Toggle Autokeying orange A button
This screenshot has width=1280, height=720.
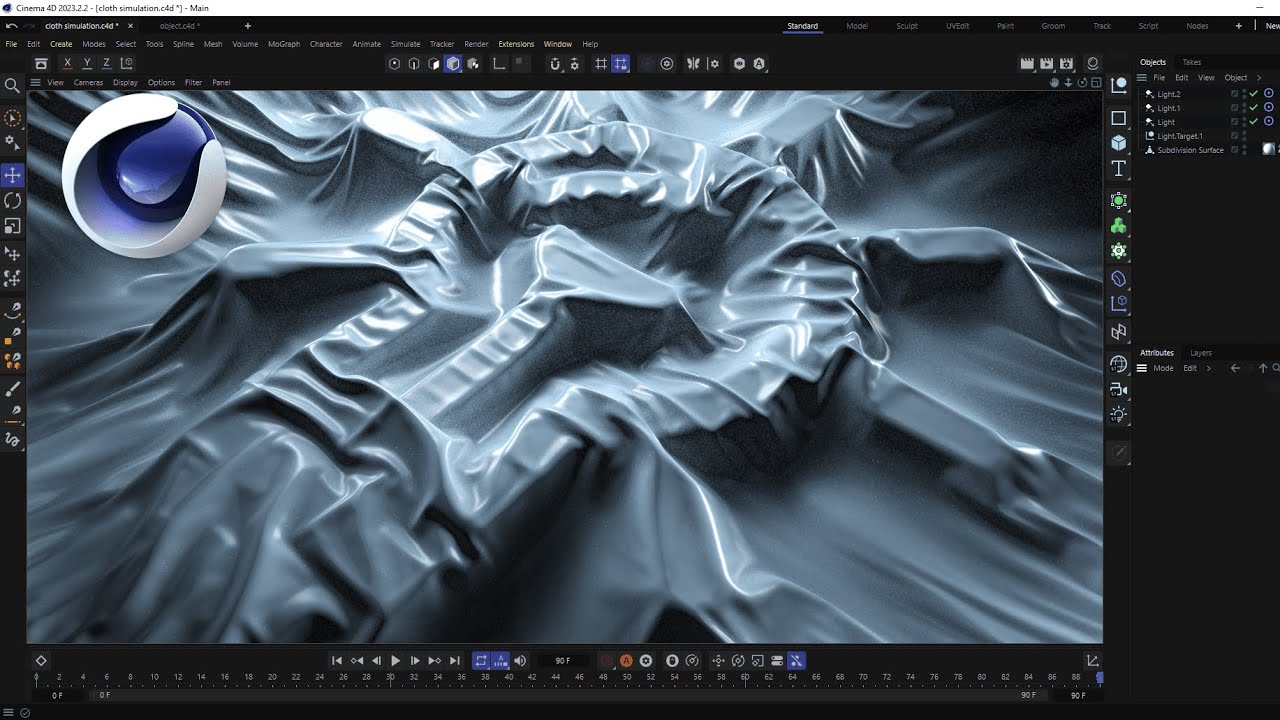tap(626, 660)
